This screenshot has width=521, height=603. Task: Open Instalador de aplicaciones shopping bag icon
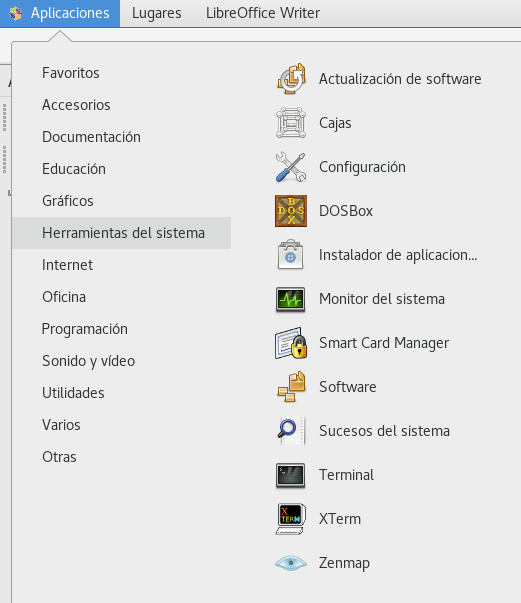[291, 255]
